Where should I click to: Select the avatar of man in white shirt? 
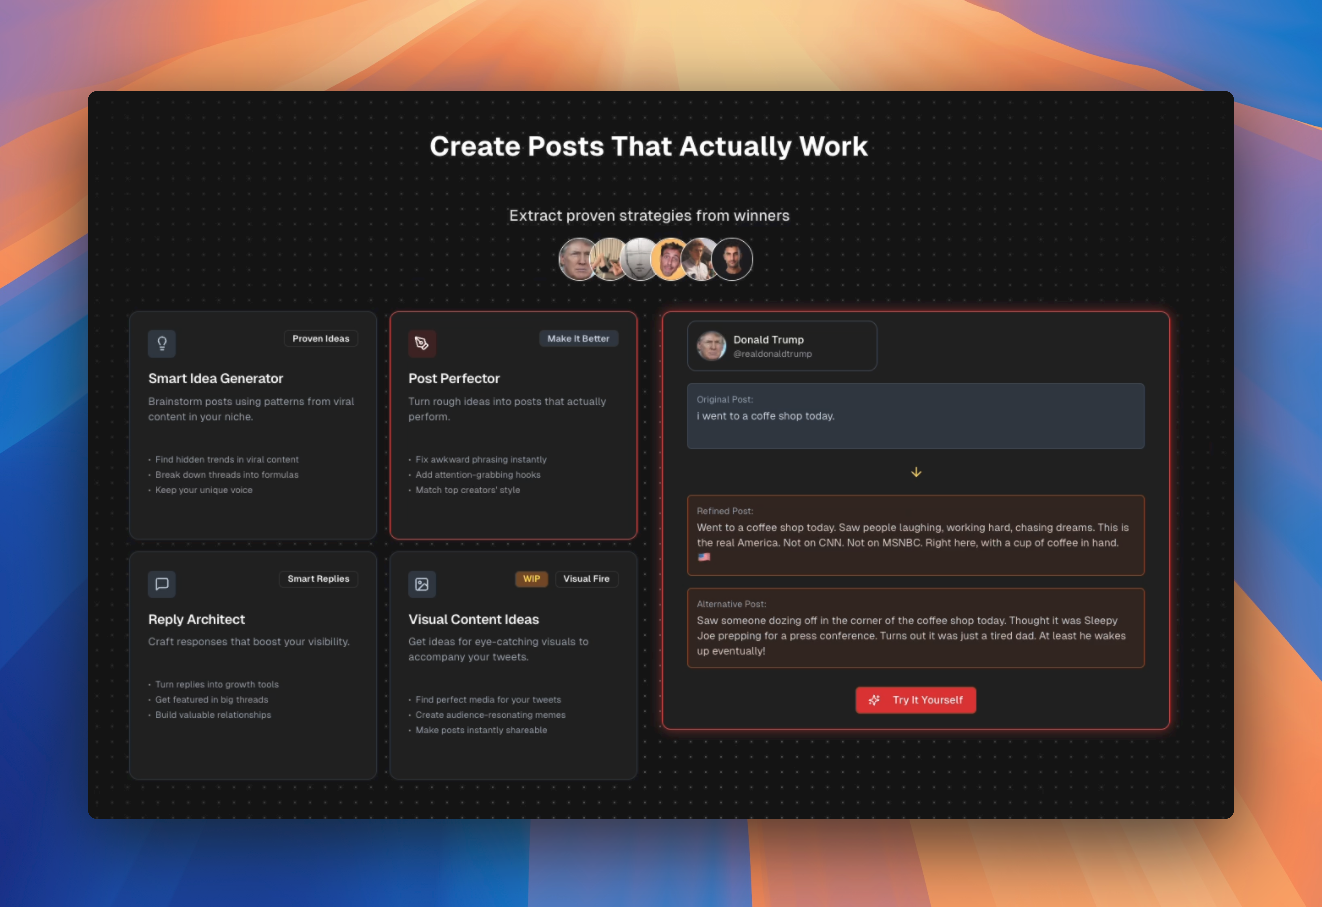pyautogui.click(x=698, y=259)
